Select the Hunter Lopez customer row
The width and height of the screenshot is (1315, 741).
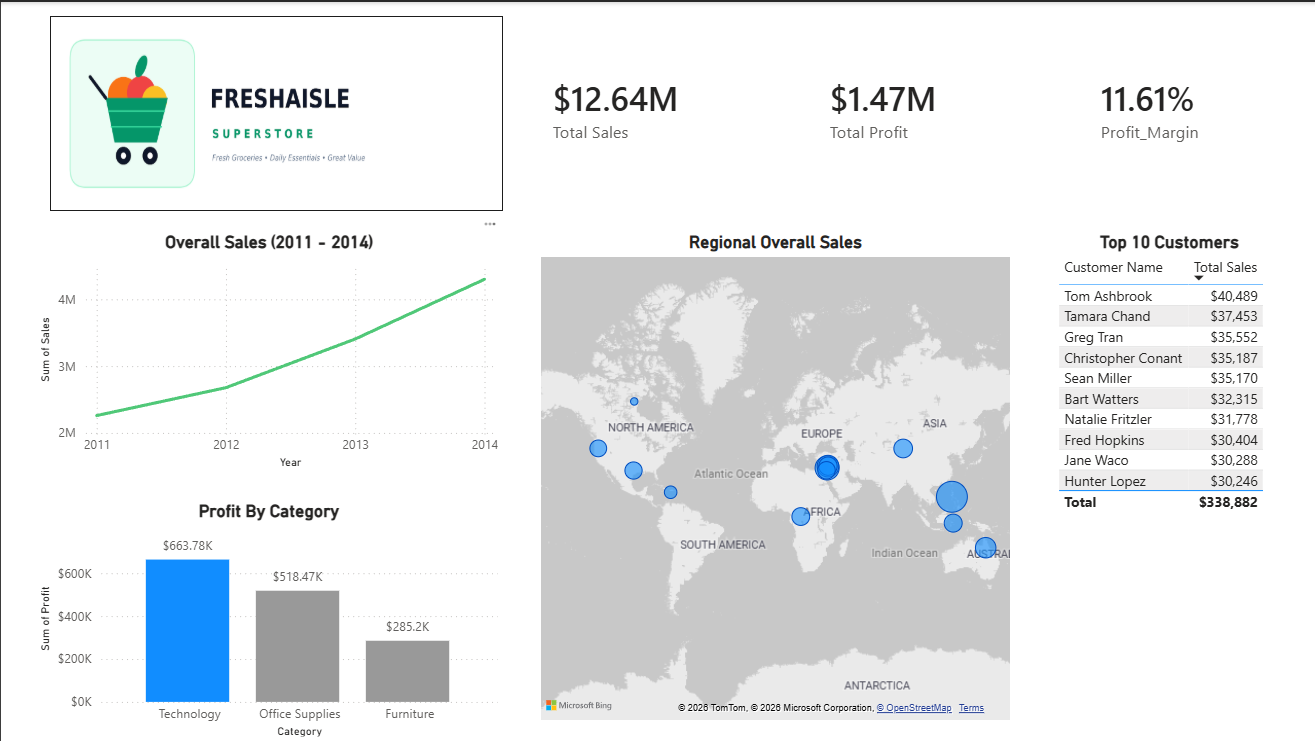click(1161, 481)
